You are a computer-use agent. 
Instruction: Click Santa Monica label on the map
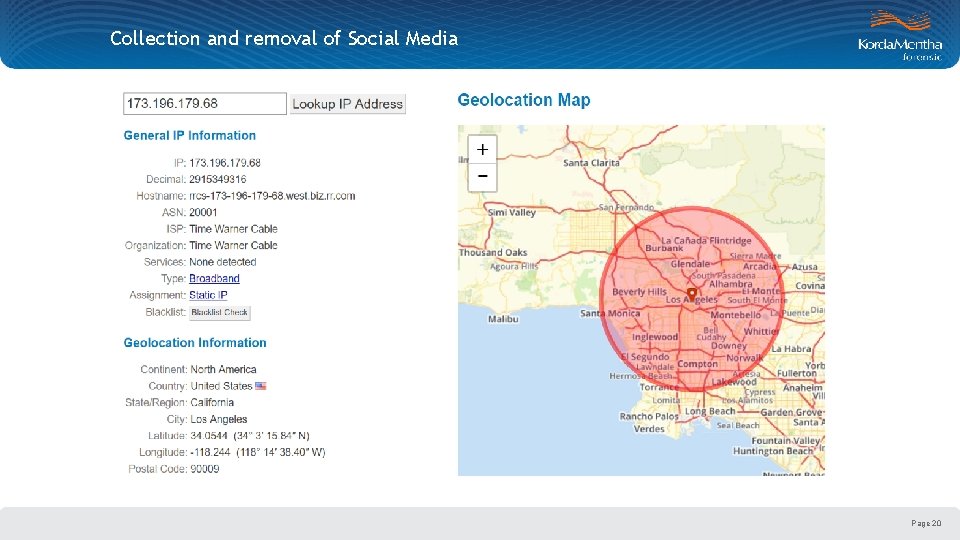point(610,313)
